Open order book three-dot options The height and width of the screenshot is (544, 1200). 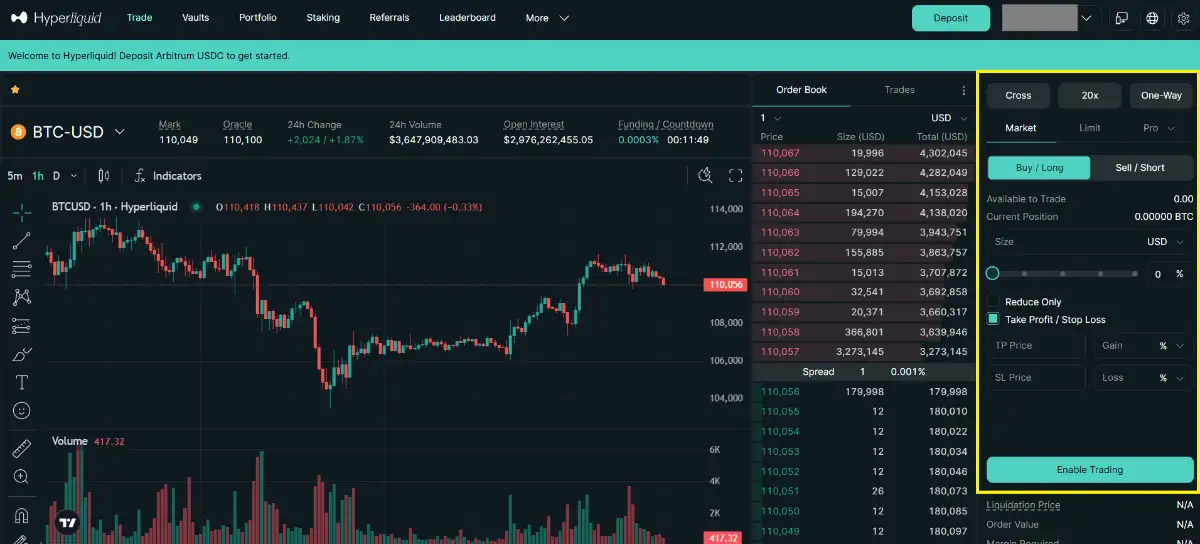point(964,90)
